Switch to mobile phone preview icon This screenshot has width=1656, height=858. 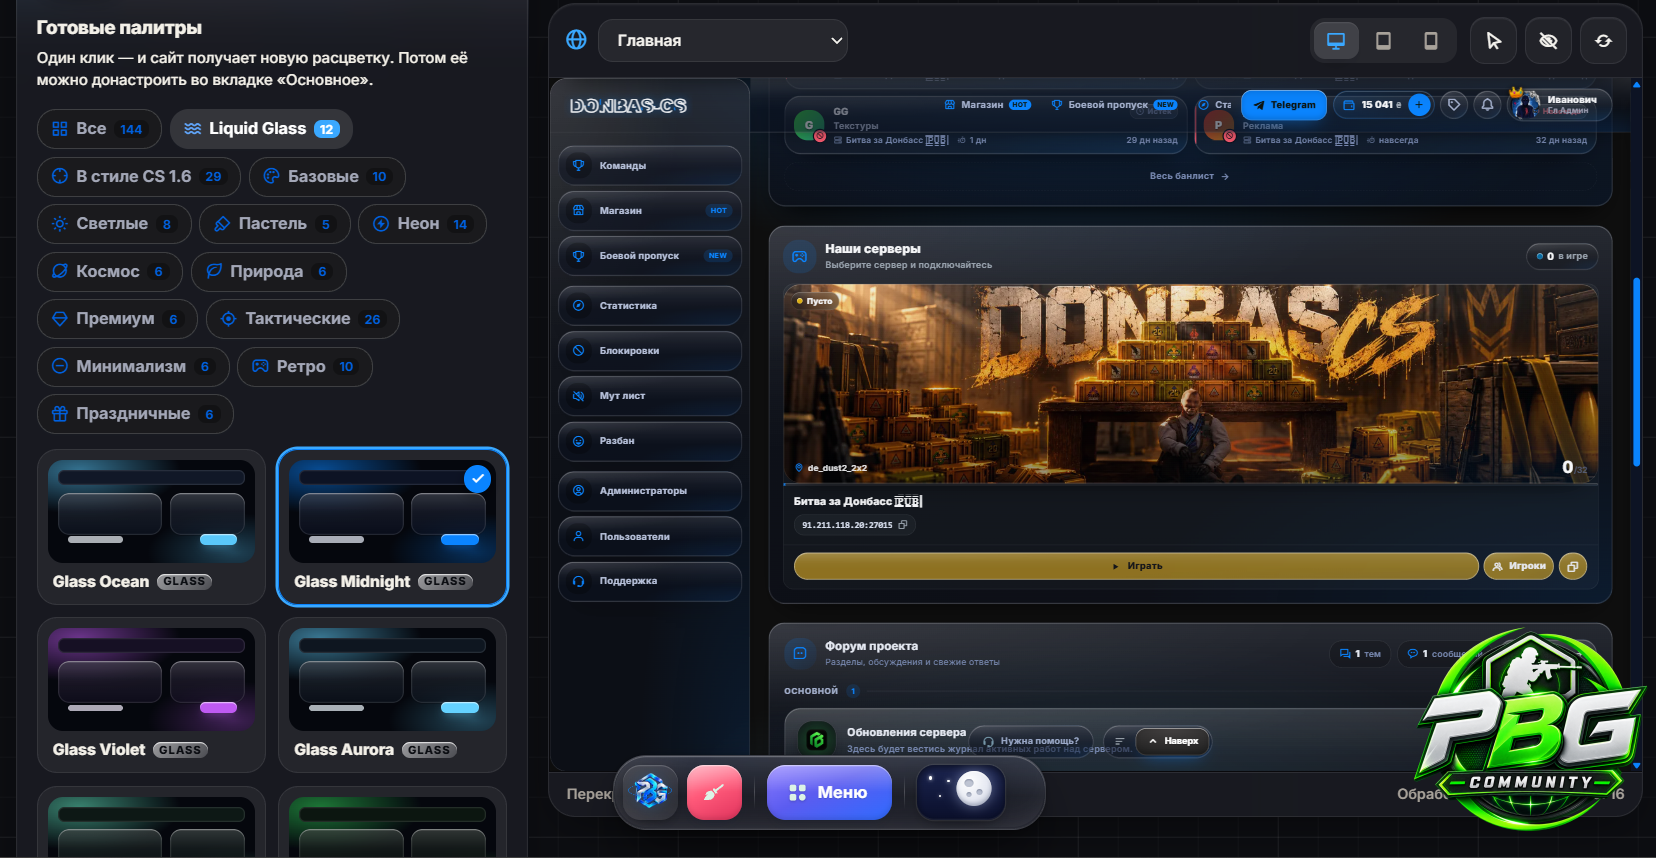[1431, 41]
